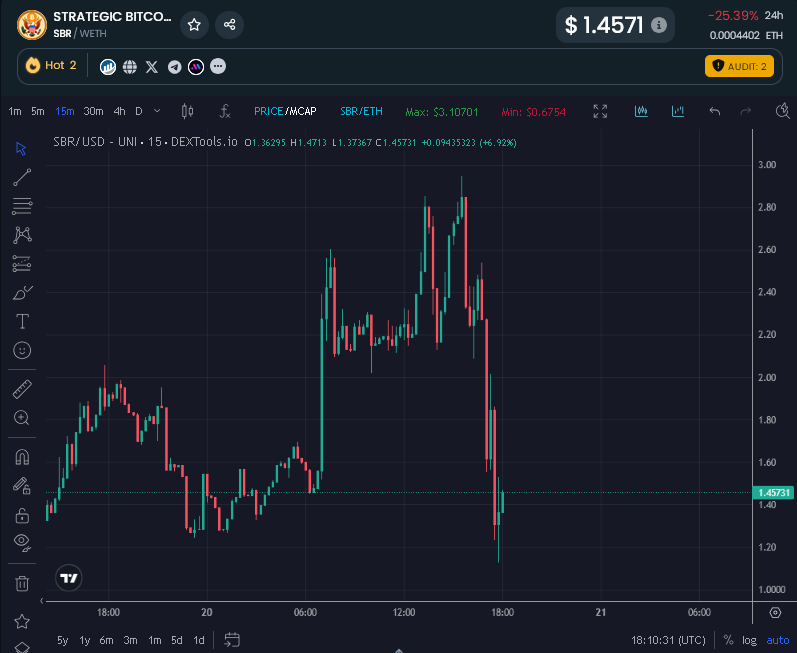Select the brush drawing tool
797x653 pixels.
(x=22, y=293)
